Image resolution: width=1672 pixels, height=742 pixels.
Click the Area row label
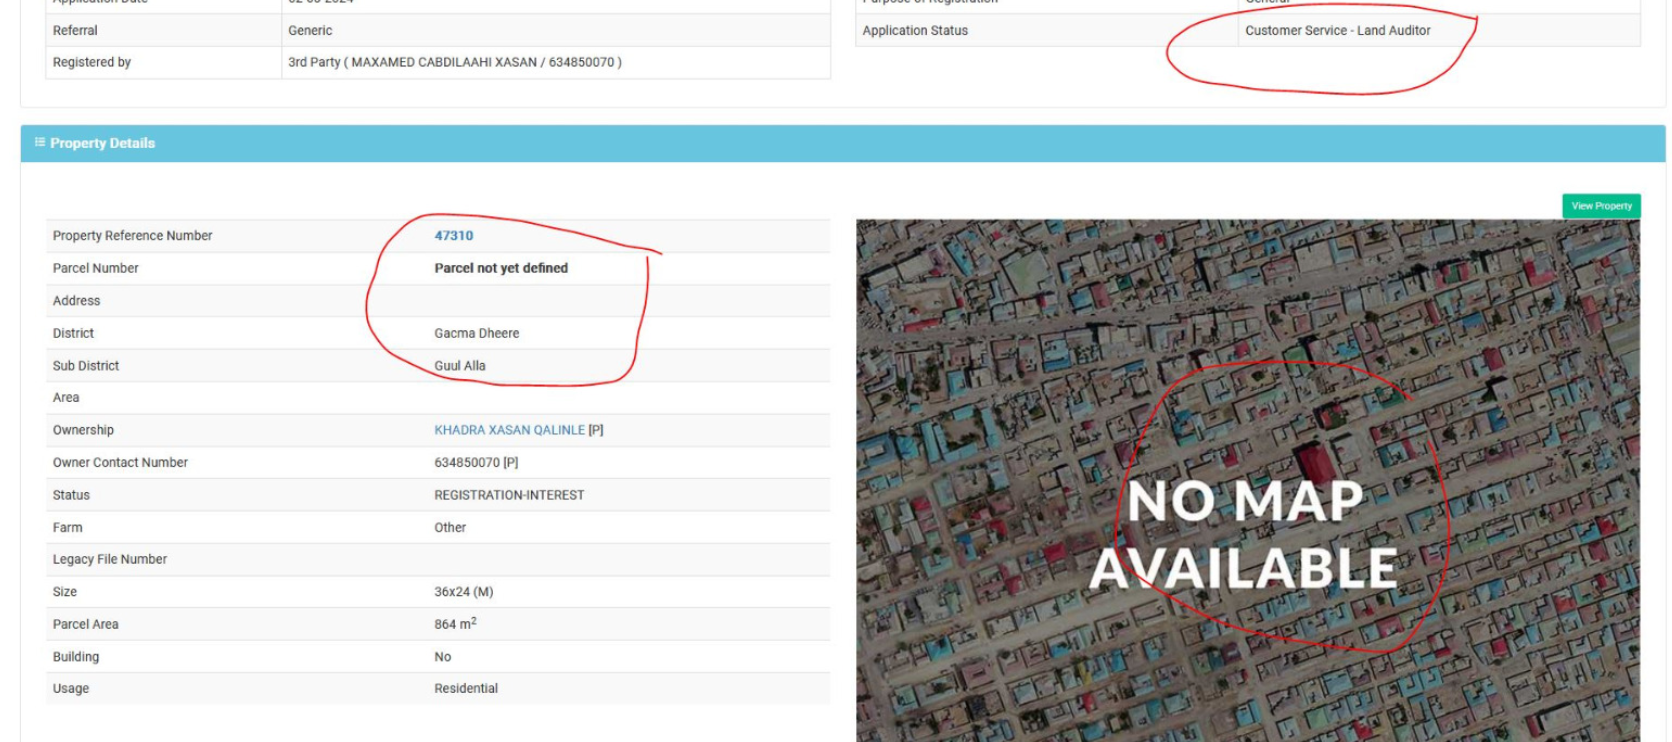(66, 398)
